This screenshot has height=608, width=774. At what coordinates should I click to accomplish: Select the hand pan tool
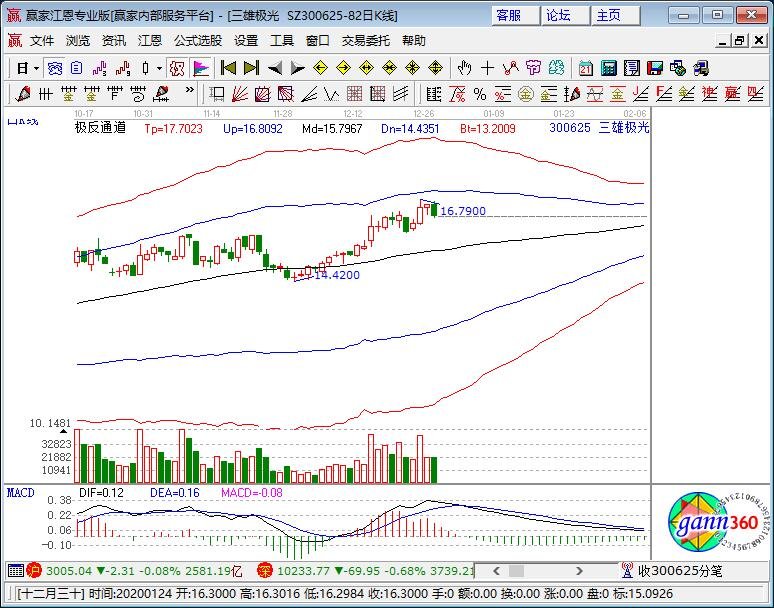[x=464, y=68]
